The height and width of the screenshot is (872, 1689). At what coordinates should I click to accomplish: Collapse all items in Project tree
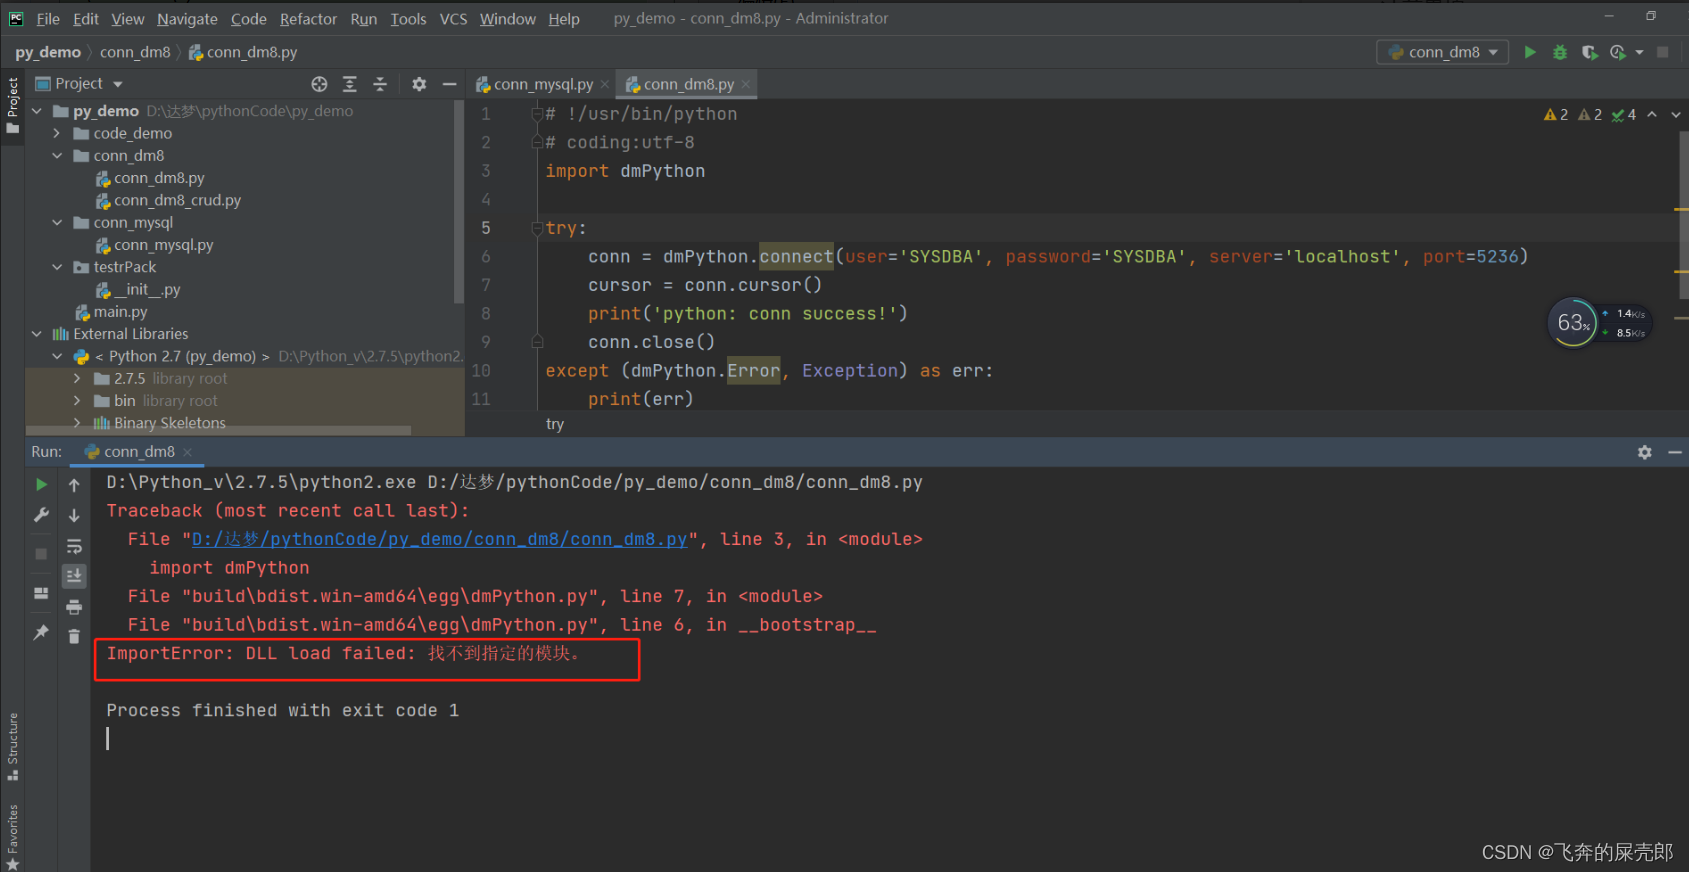(x=380, y=84)
